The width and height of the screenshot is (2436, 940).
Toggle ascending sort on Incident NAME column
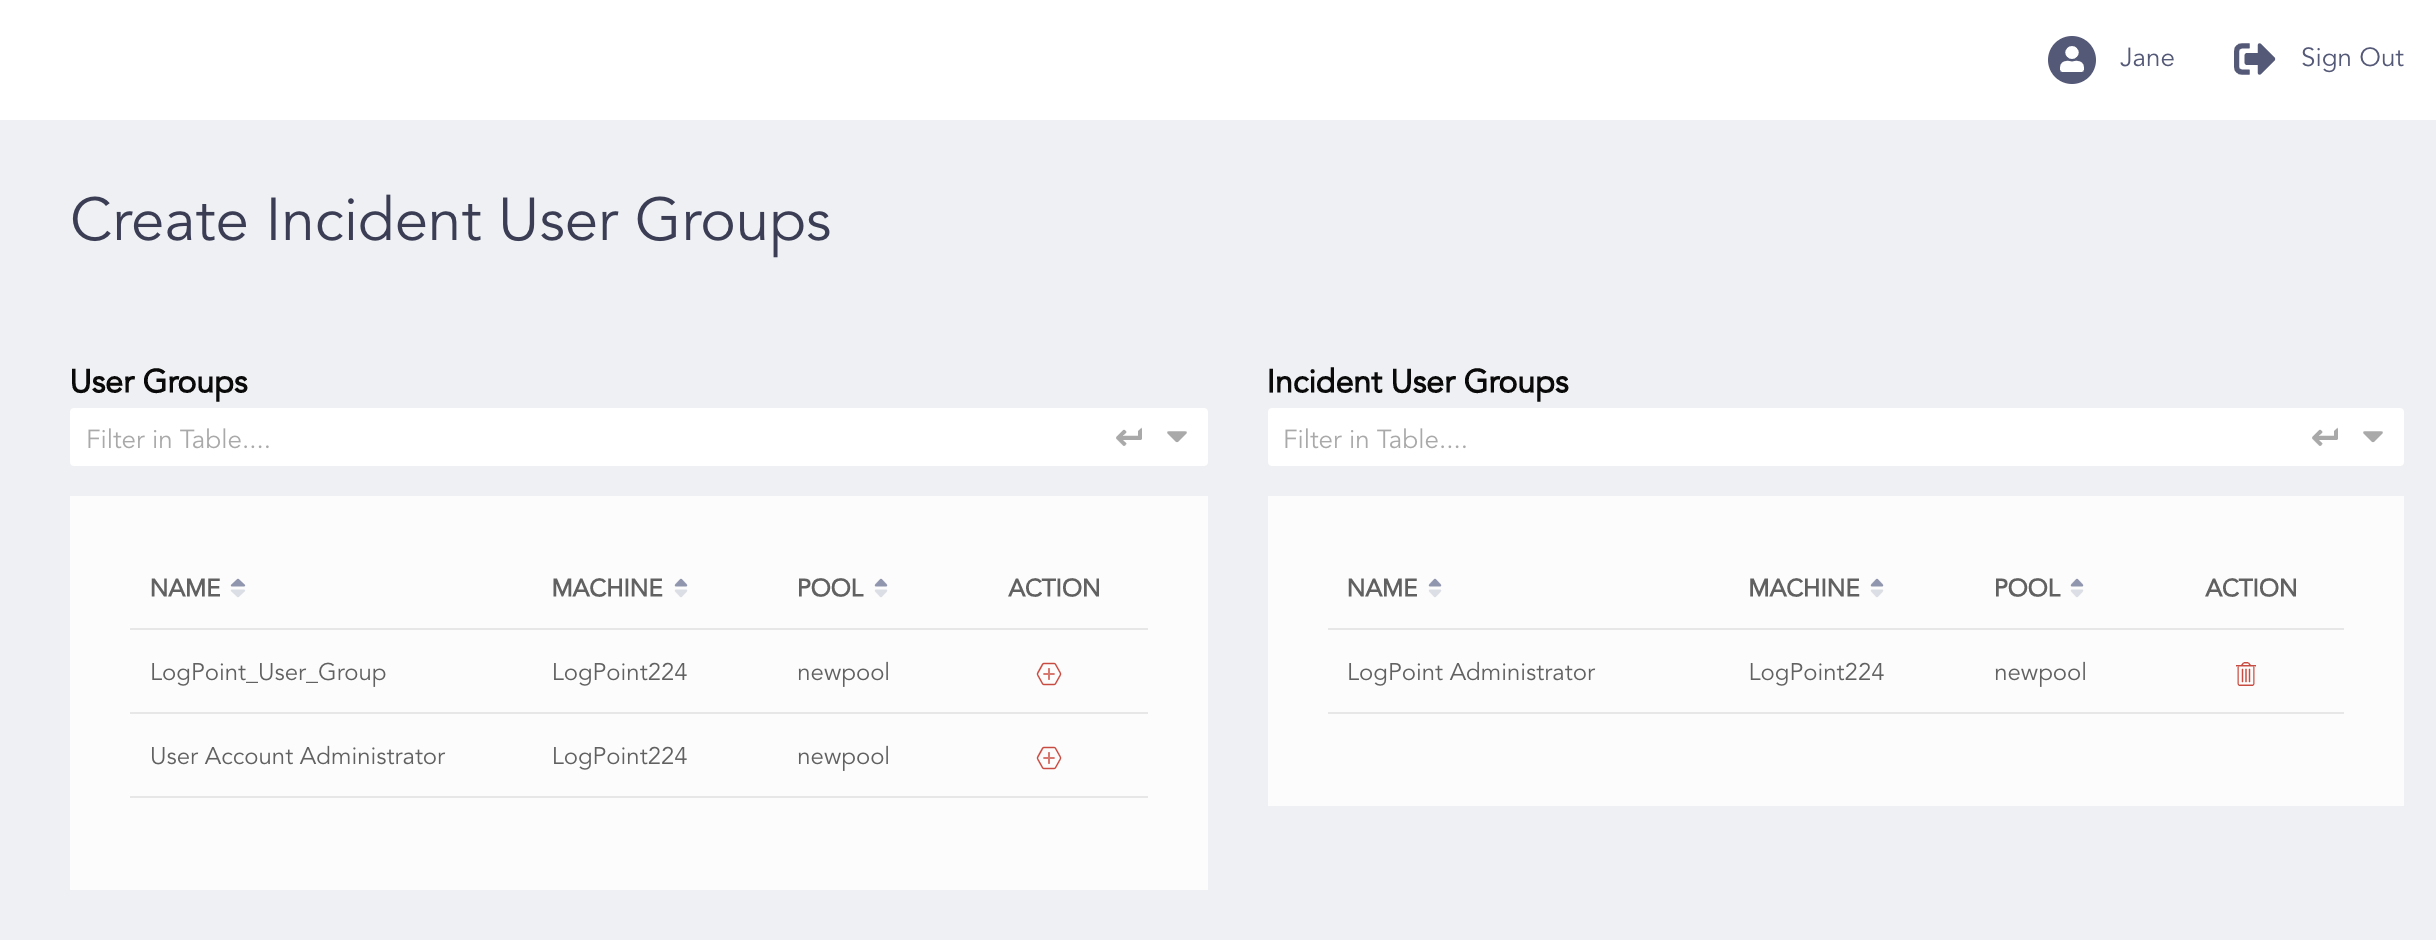1434,588
